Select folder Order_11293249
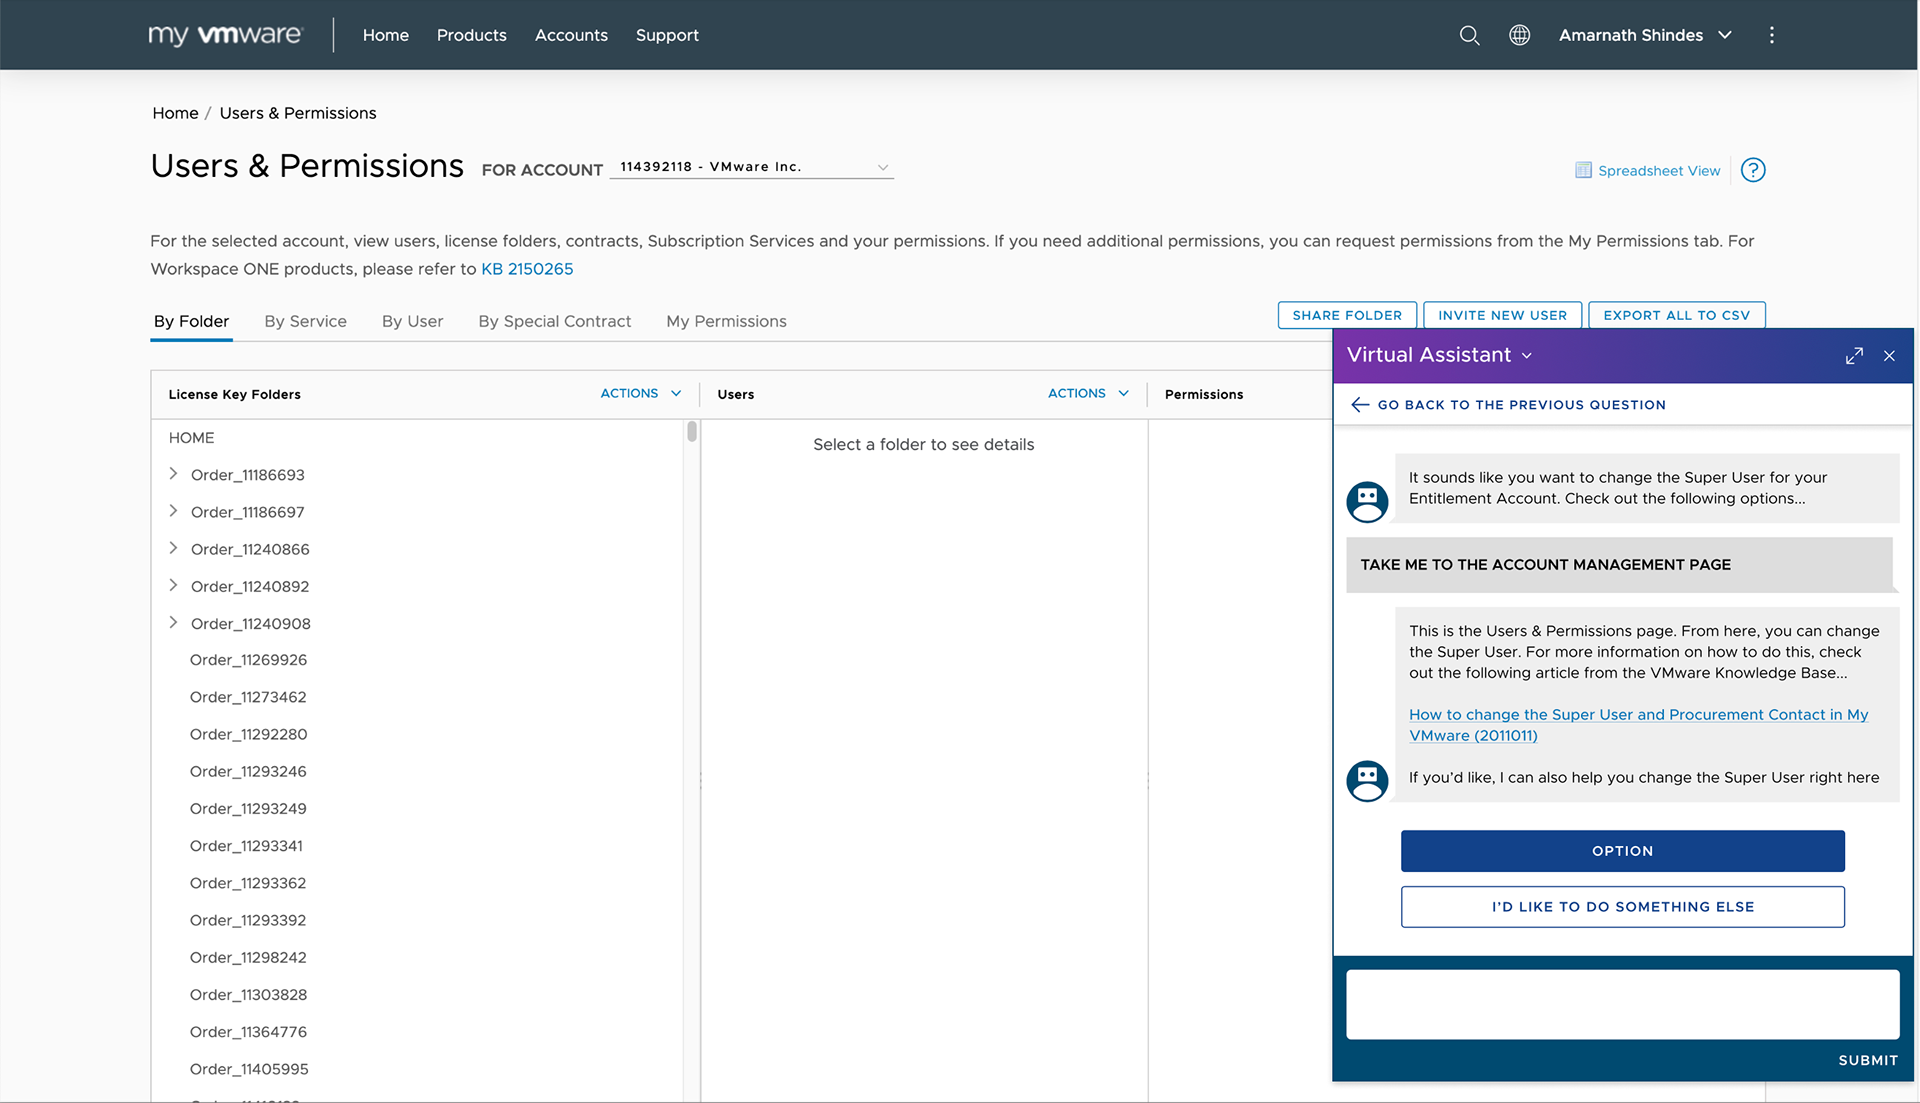1920x1103 pixels. tap(248, 808)
